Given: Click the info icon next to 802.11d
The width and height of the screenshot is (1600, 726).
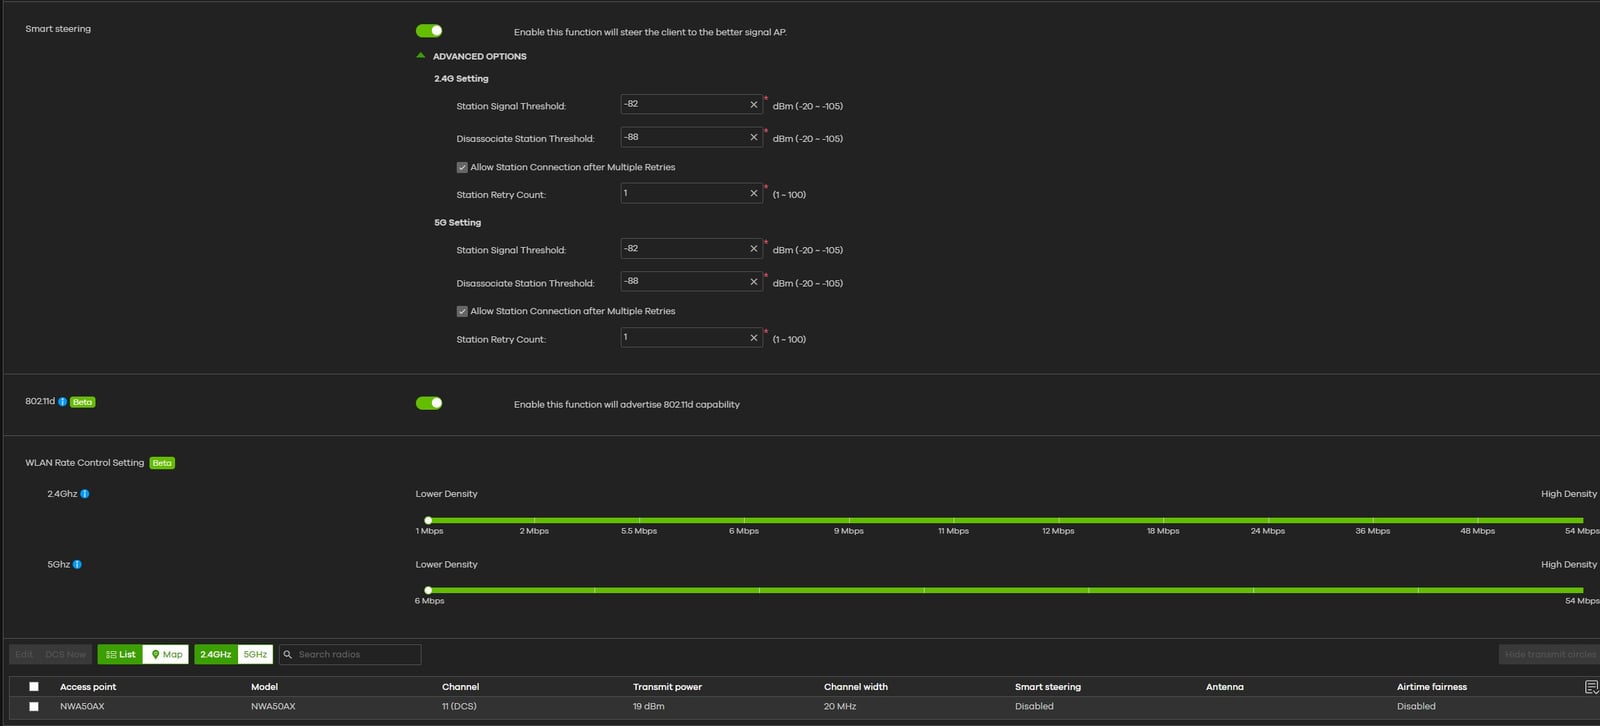Looking at the screenshot, I should pos(62,402).
